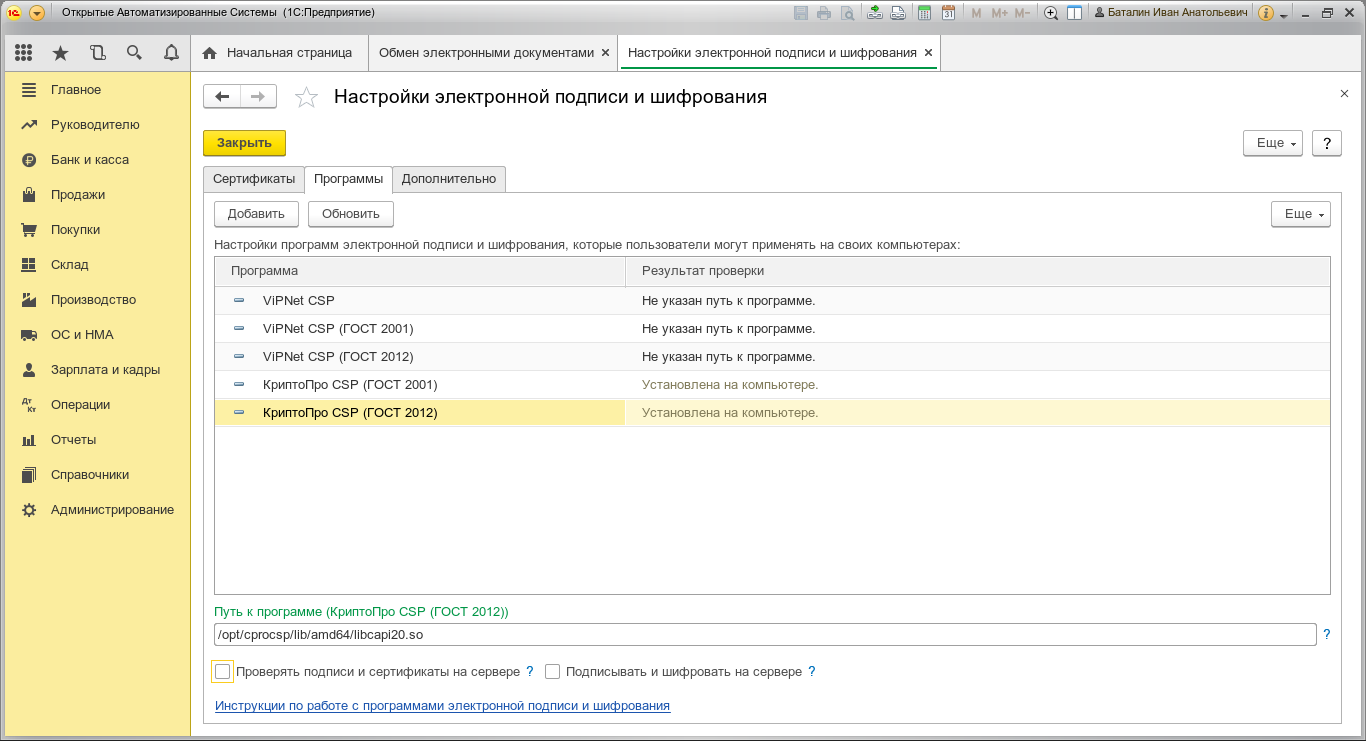Open the sections menu grid icon
Image resolution: width=1366 pixels, height=741 pixels.
(23, 52)
